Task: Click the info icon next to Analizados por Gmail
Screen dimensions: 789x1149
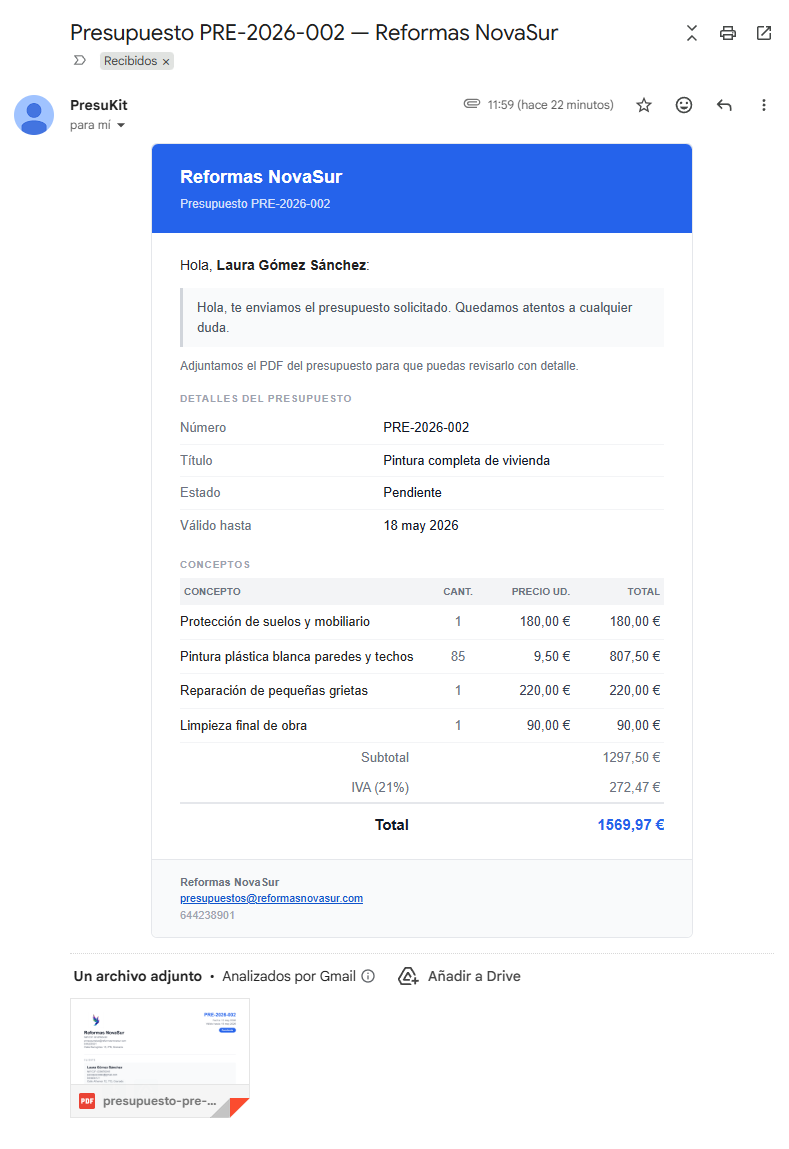Action: [x=368, y=976]
